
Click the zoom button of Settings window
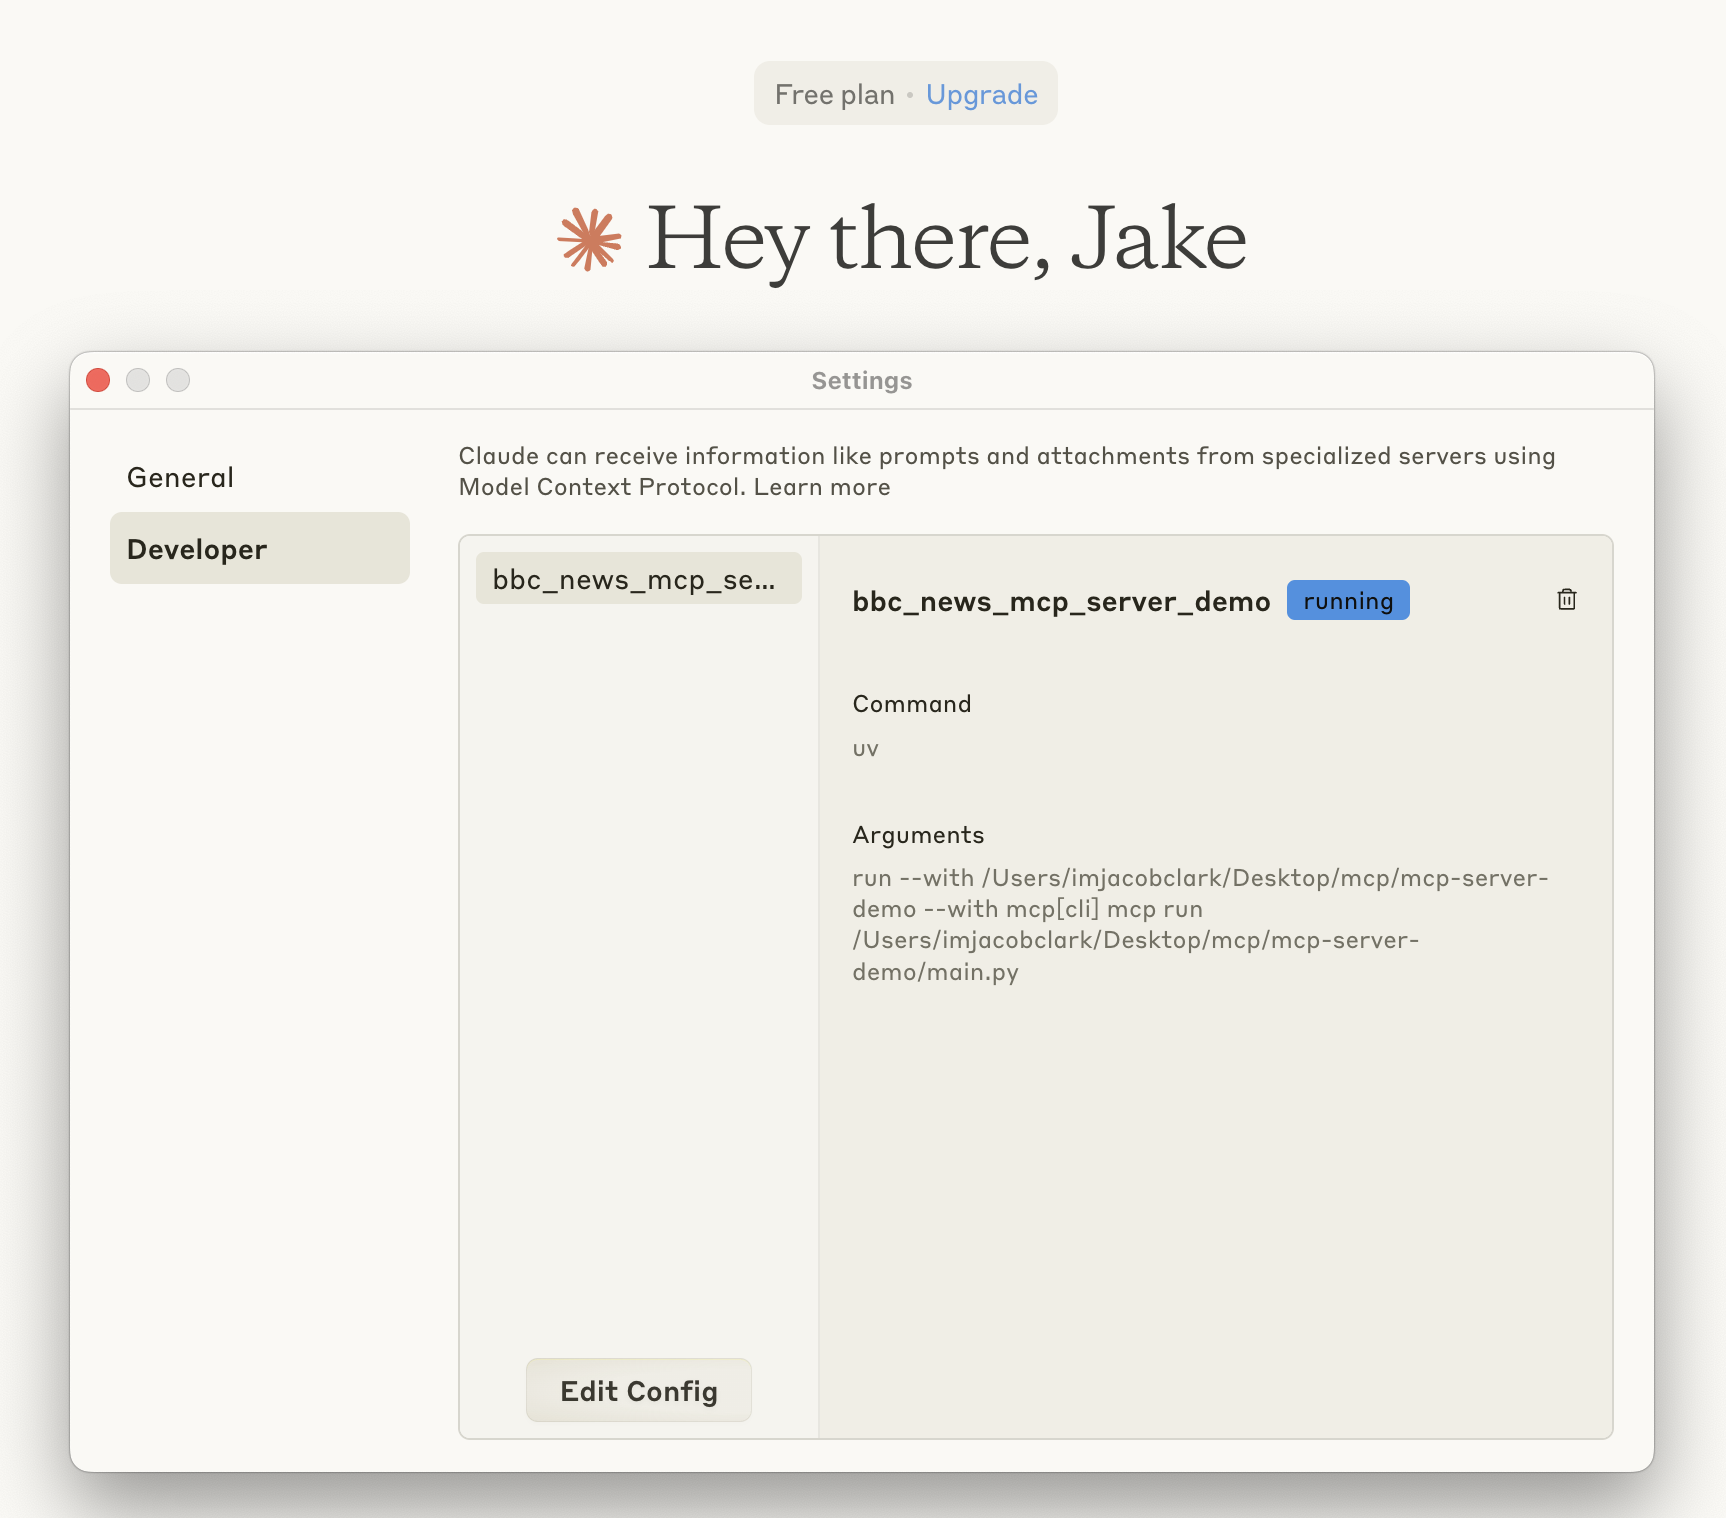point(178,380)
